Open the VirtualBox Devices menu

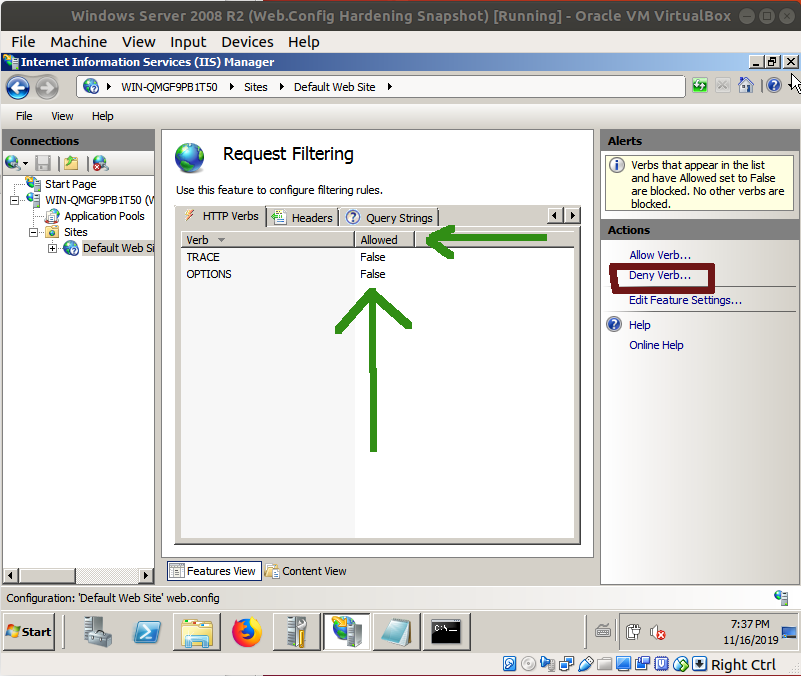[x=247, y=42]
